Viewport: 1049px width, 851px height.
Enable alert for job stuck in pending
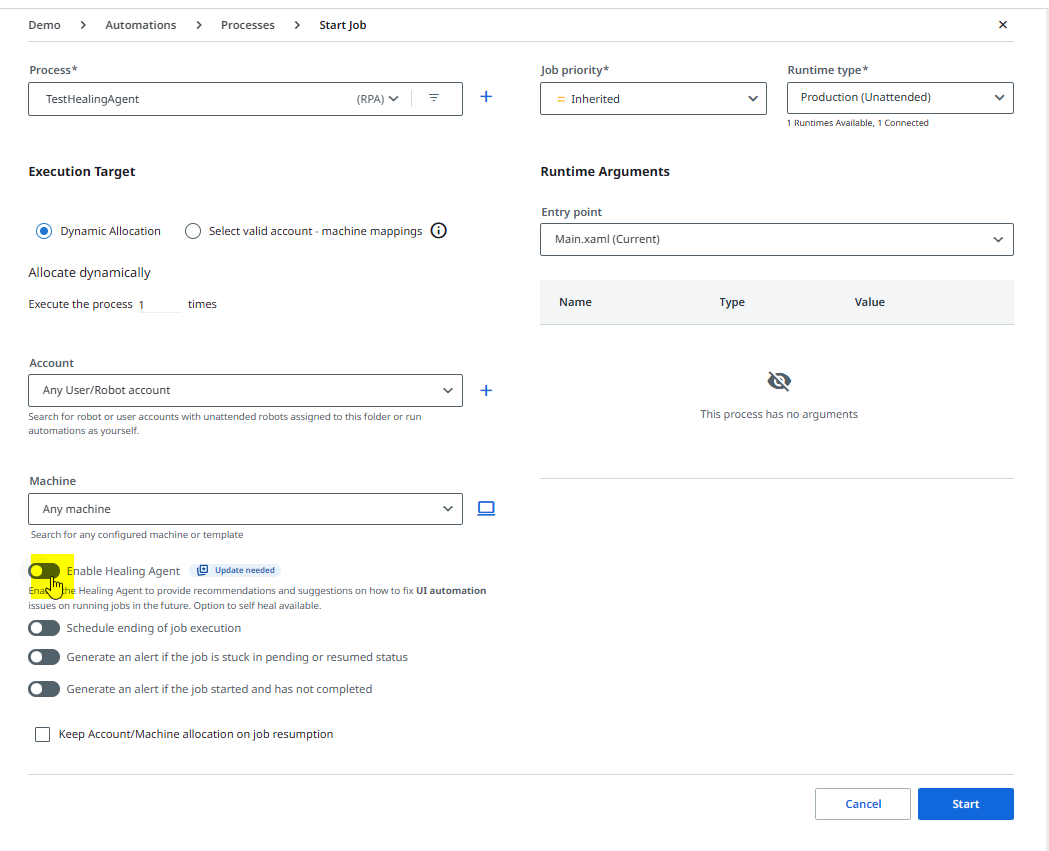tap(44, 657)
